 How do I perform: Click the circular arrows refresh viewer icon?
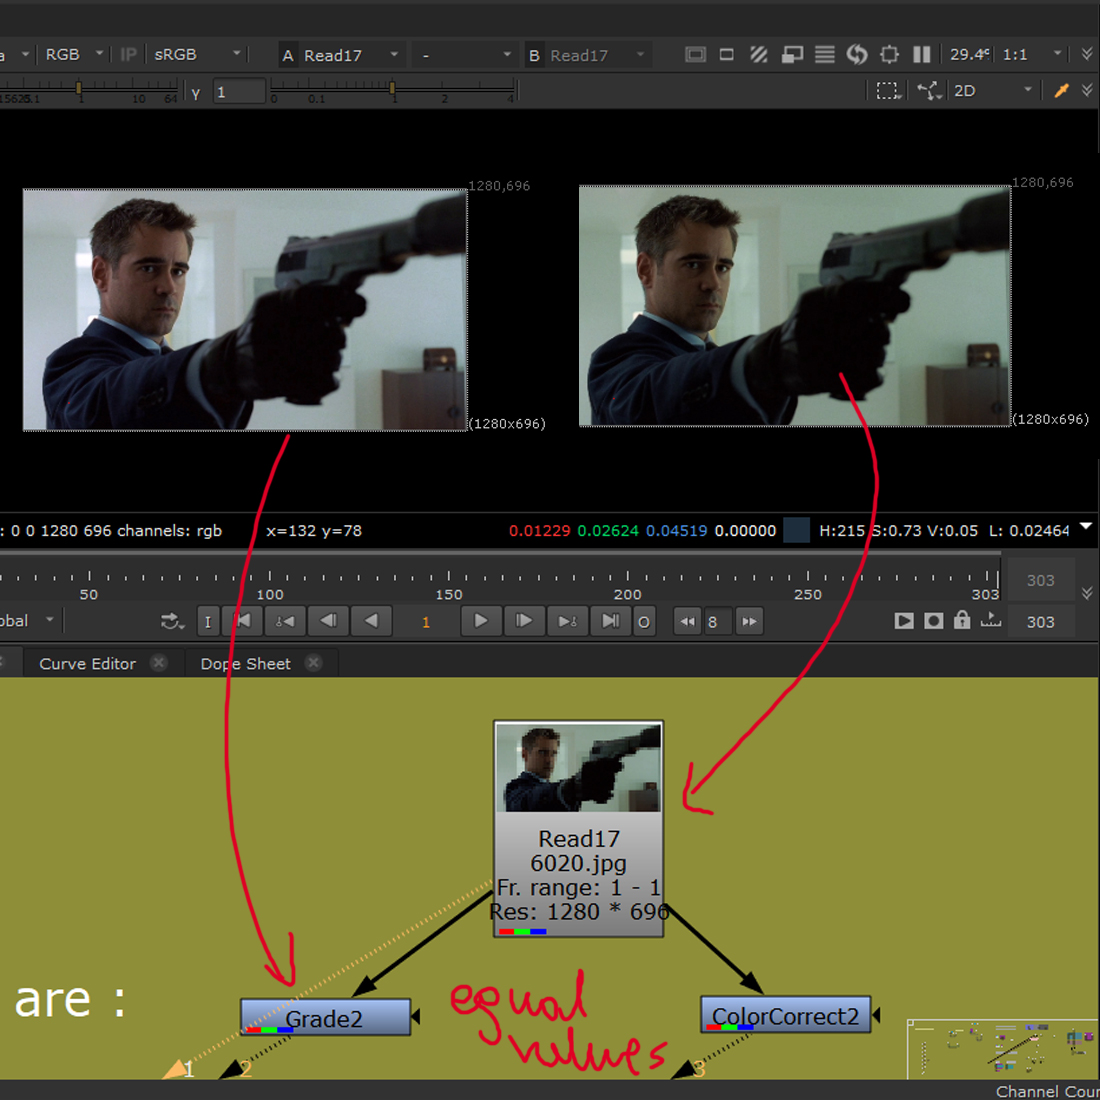[x=857, y=55]
